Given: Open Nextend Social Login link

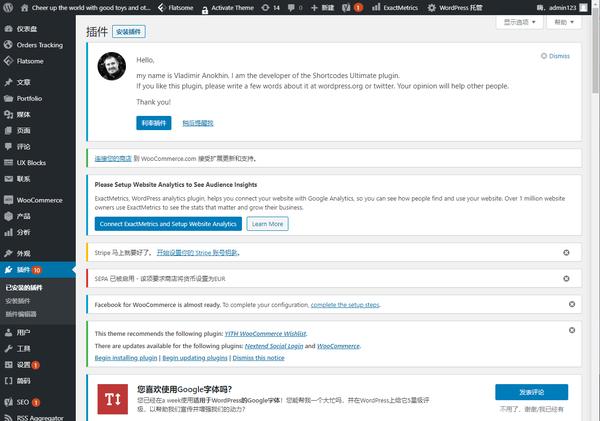Looking at the screenshot, I should pos(274,346).
